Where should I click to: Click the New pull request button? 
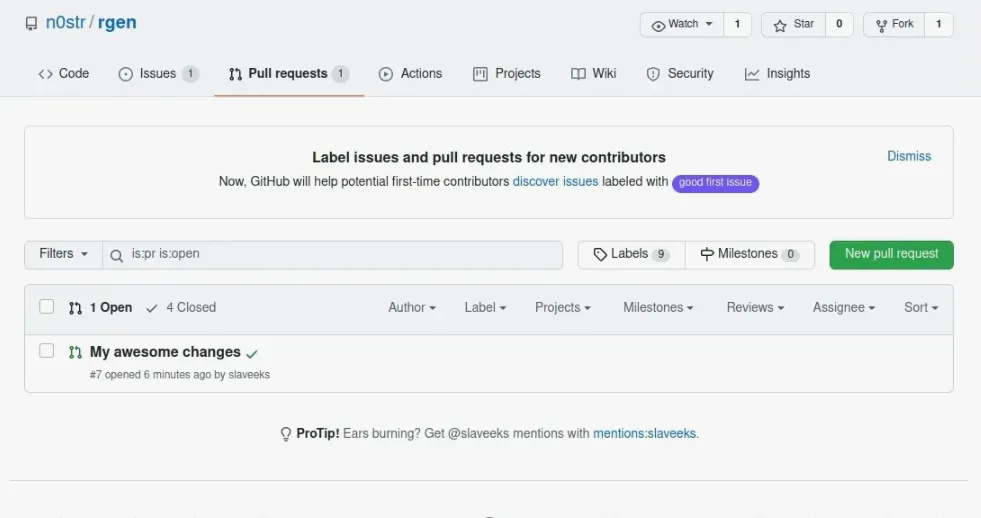pos(892,255)
